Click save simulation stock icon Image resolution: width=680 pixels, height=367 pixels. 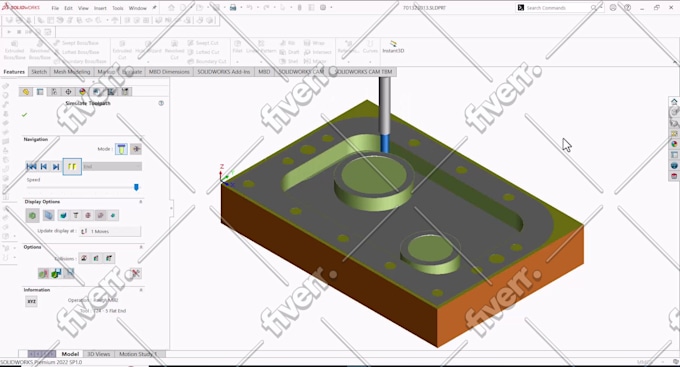pyautogui.click(x=56, y=273)
